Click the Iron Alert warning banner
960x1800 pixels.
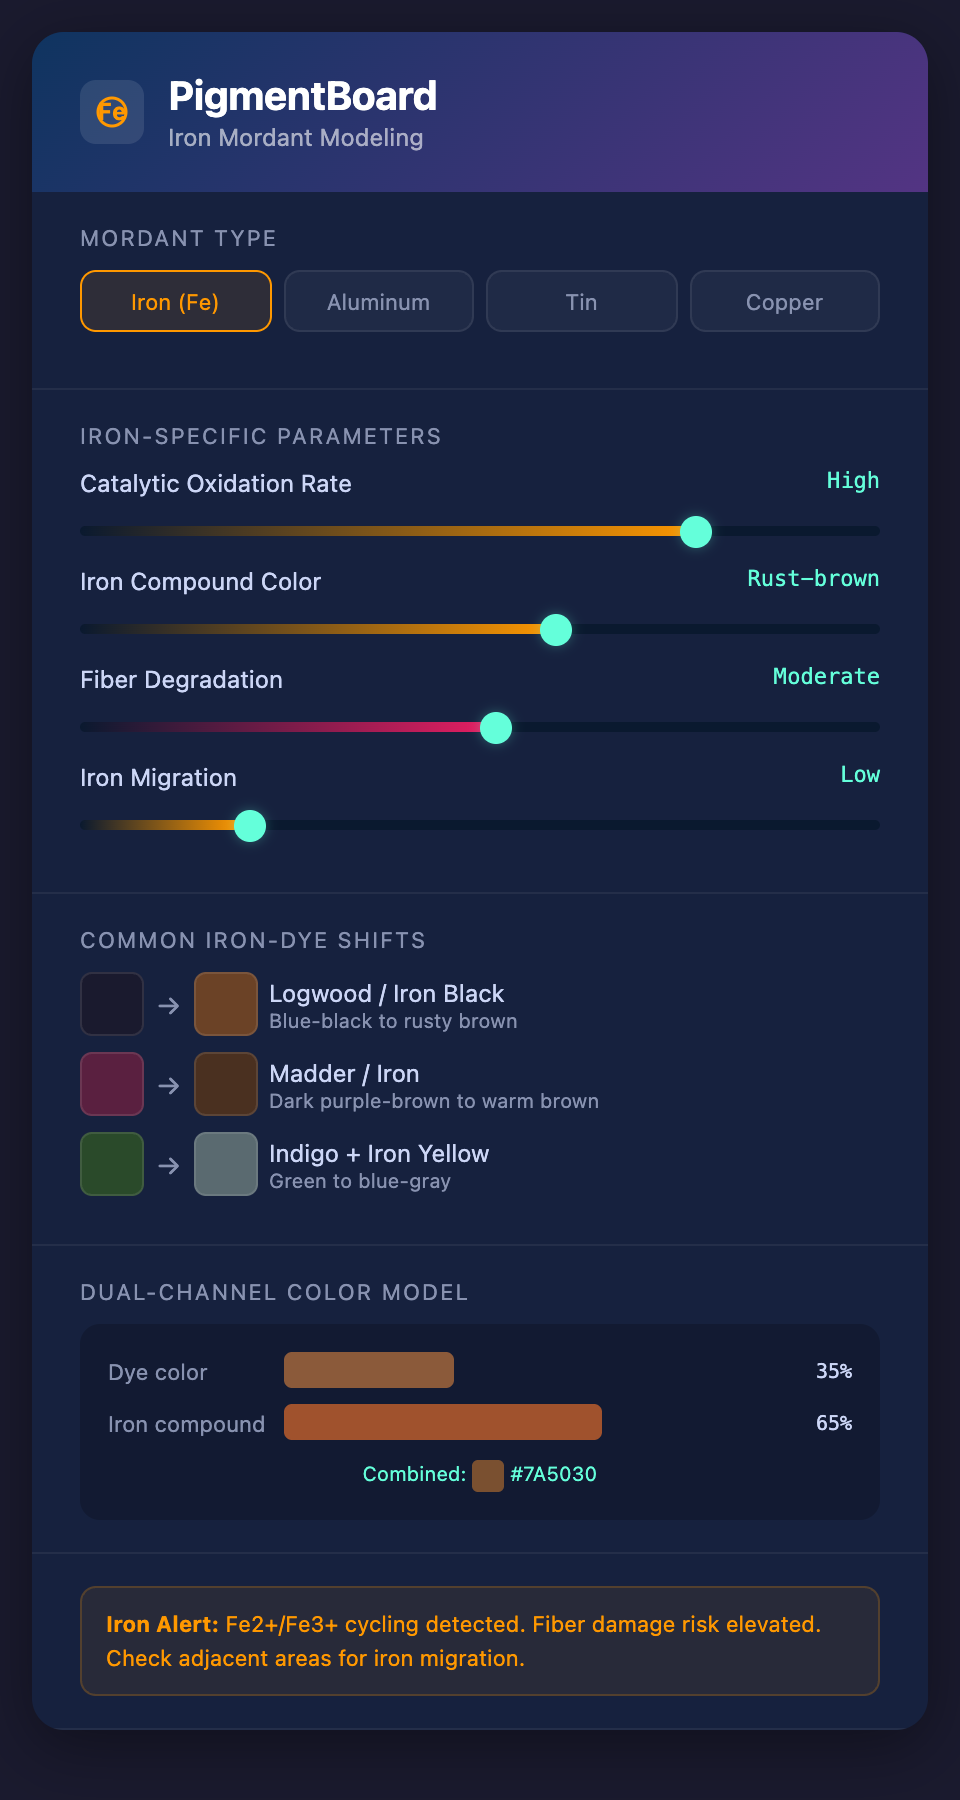tap(480, 1641)
